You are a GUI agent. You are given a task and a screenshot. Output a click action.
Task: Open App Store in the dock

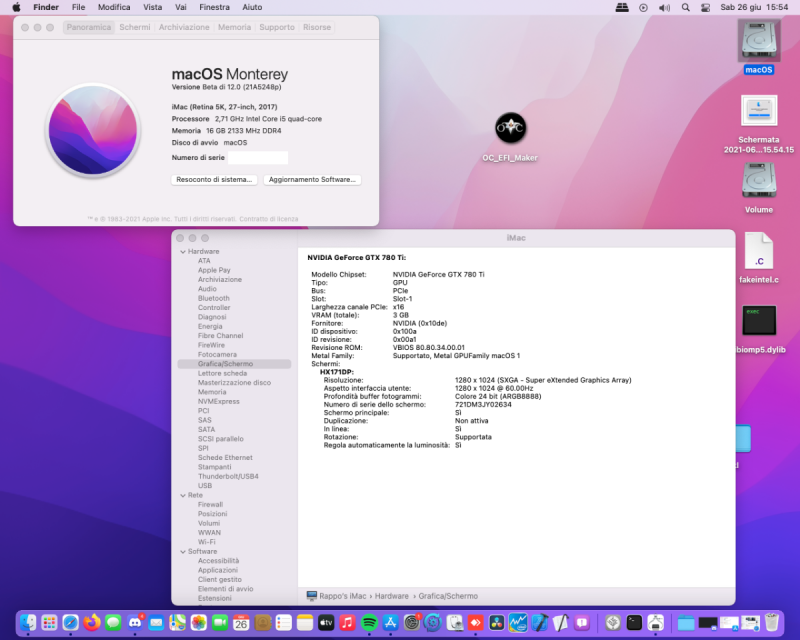(390, 623)
